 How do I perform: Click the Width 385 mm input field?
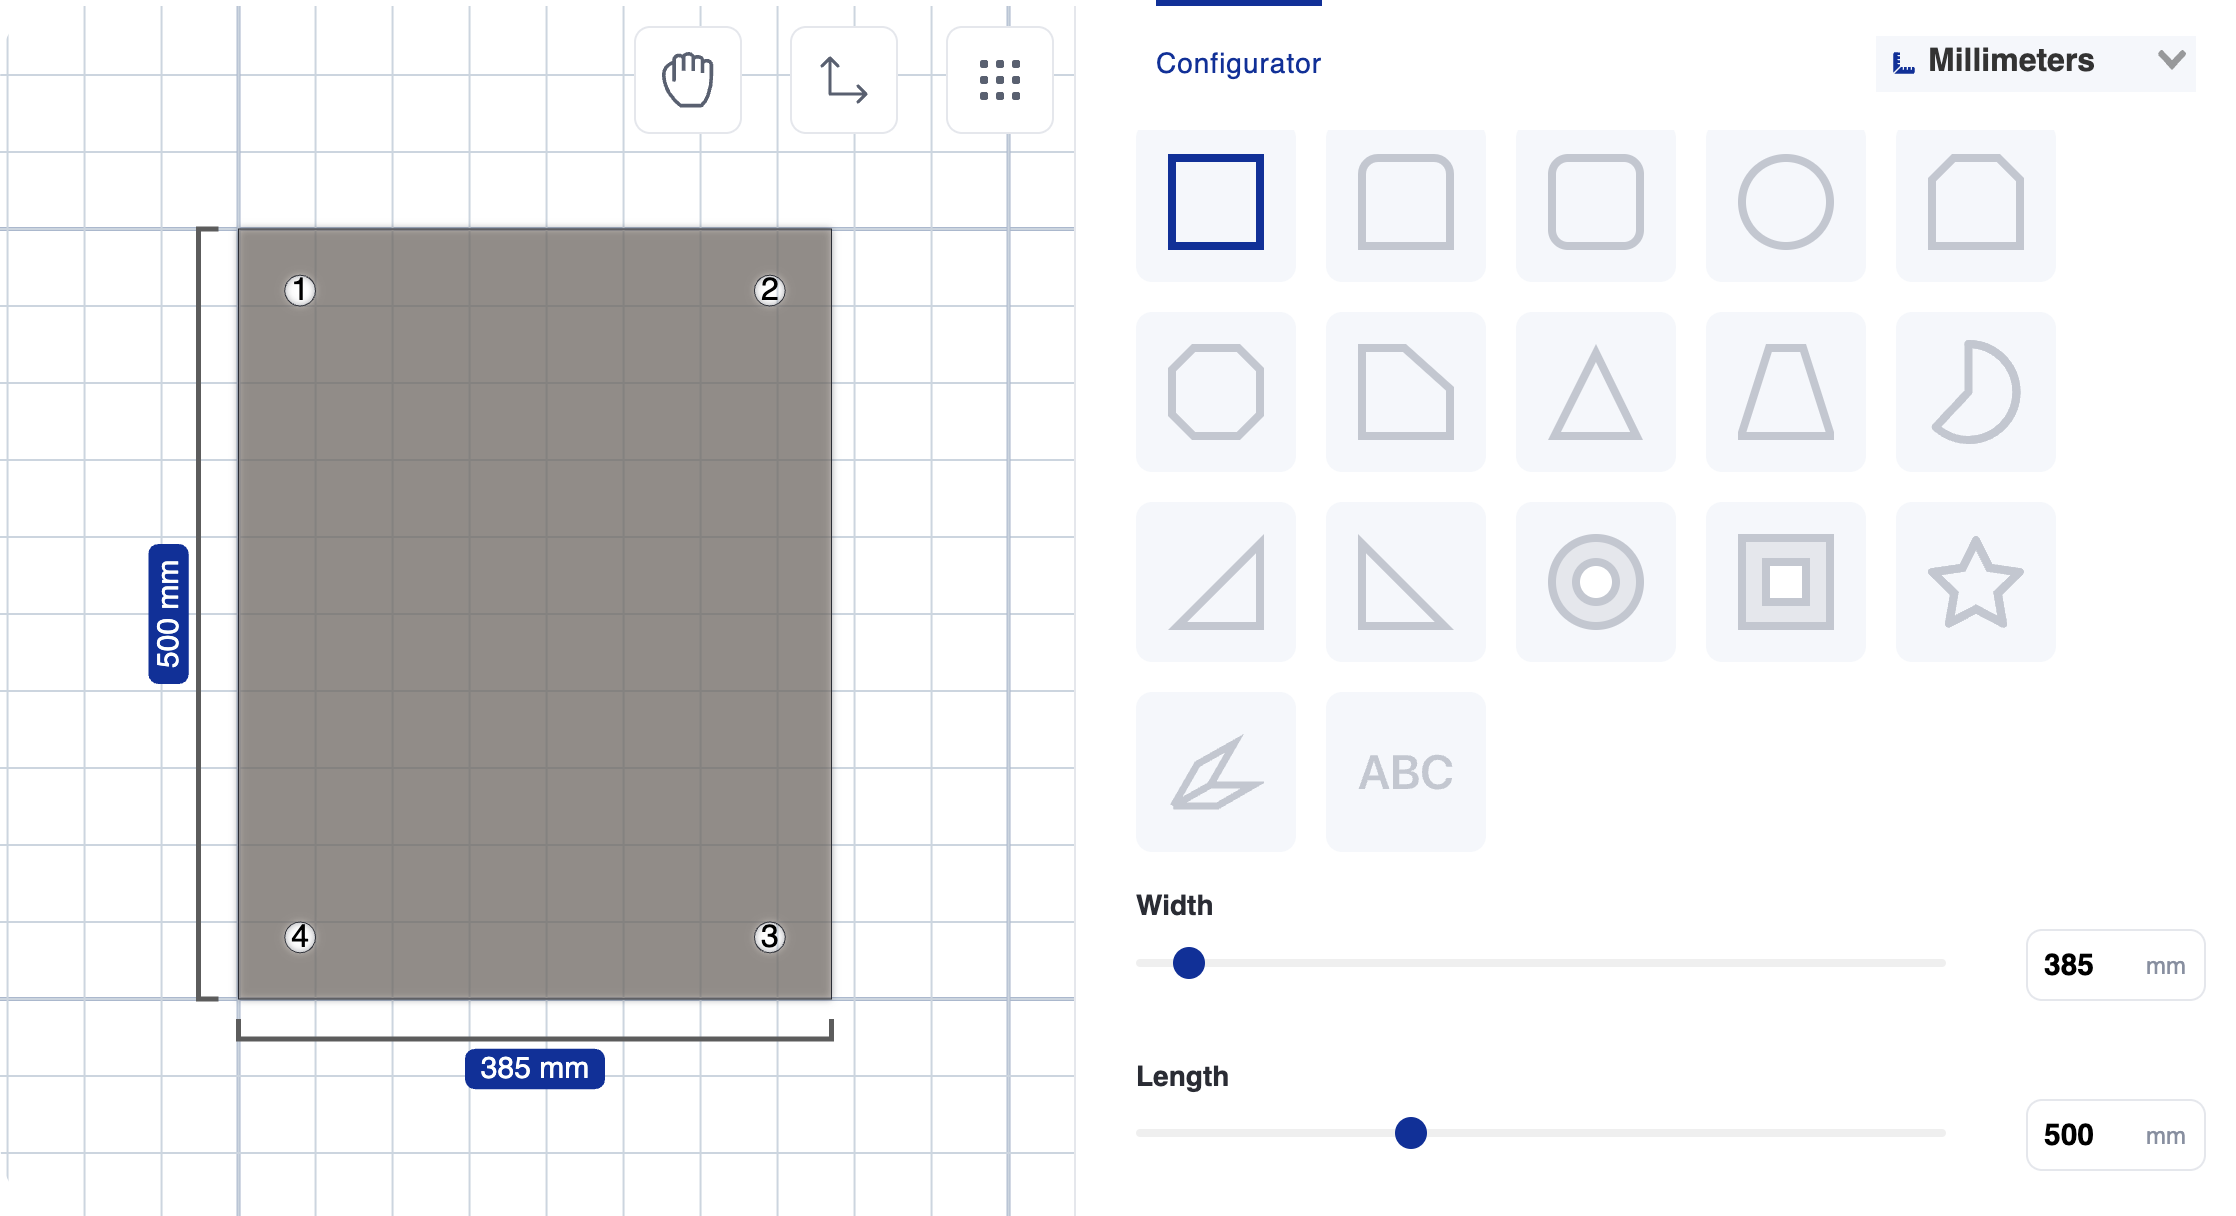(2115, 965)
